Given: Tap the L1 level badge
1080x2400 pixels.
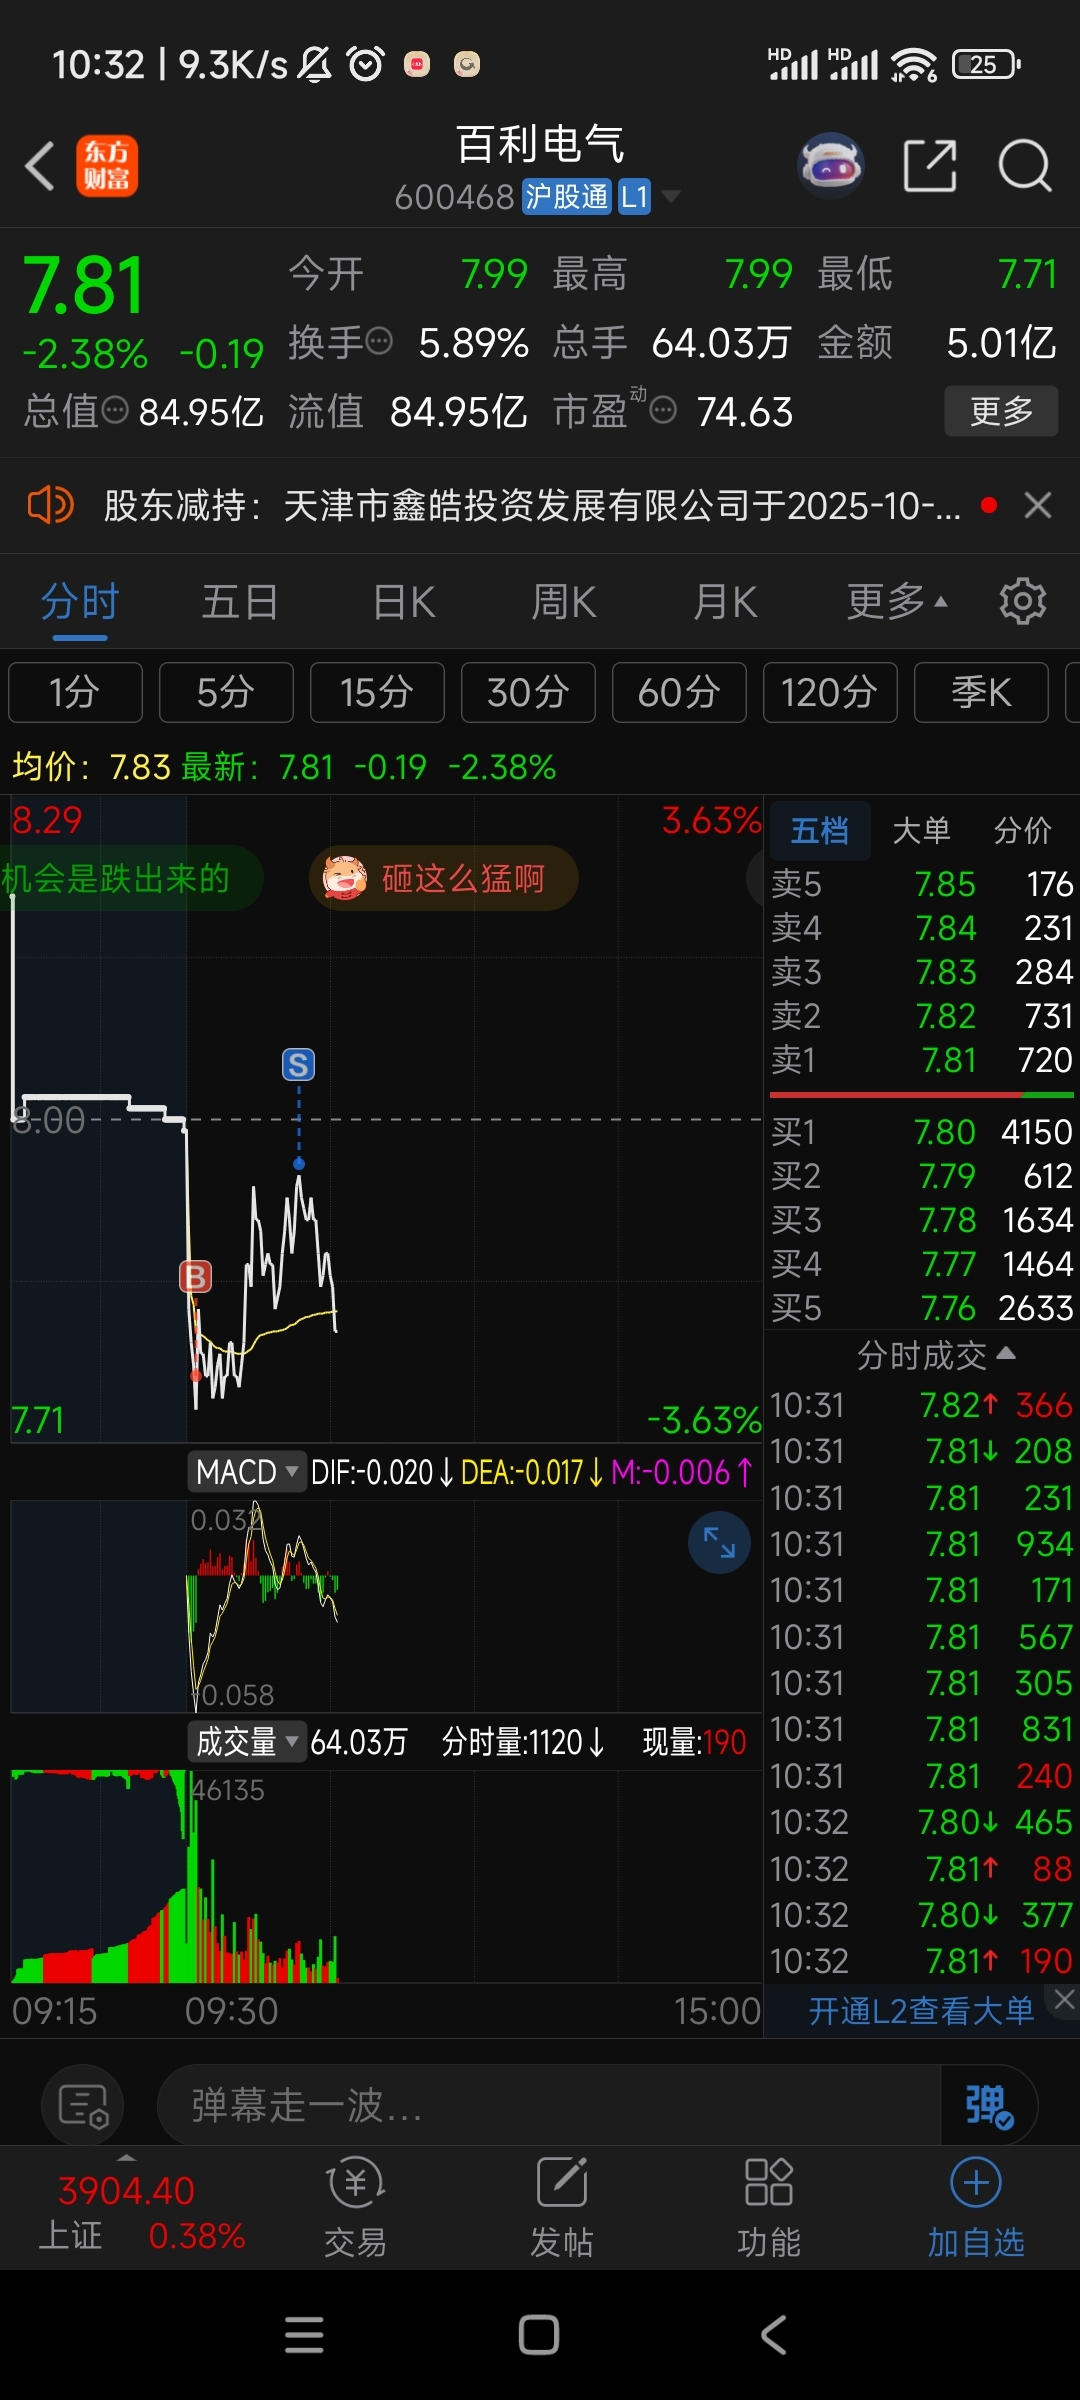Looking at the screenshot, I should (x=634, y=196).
